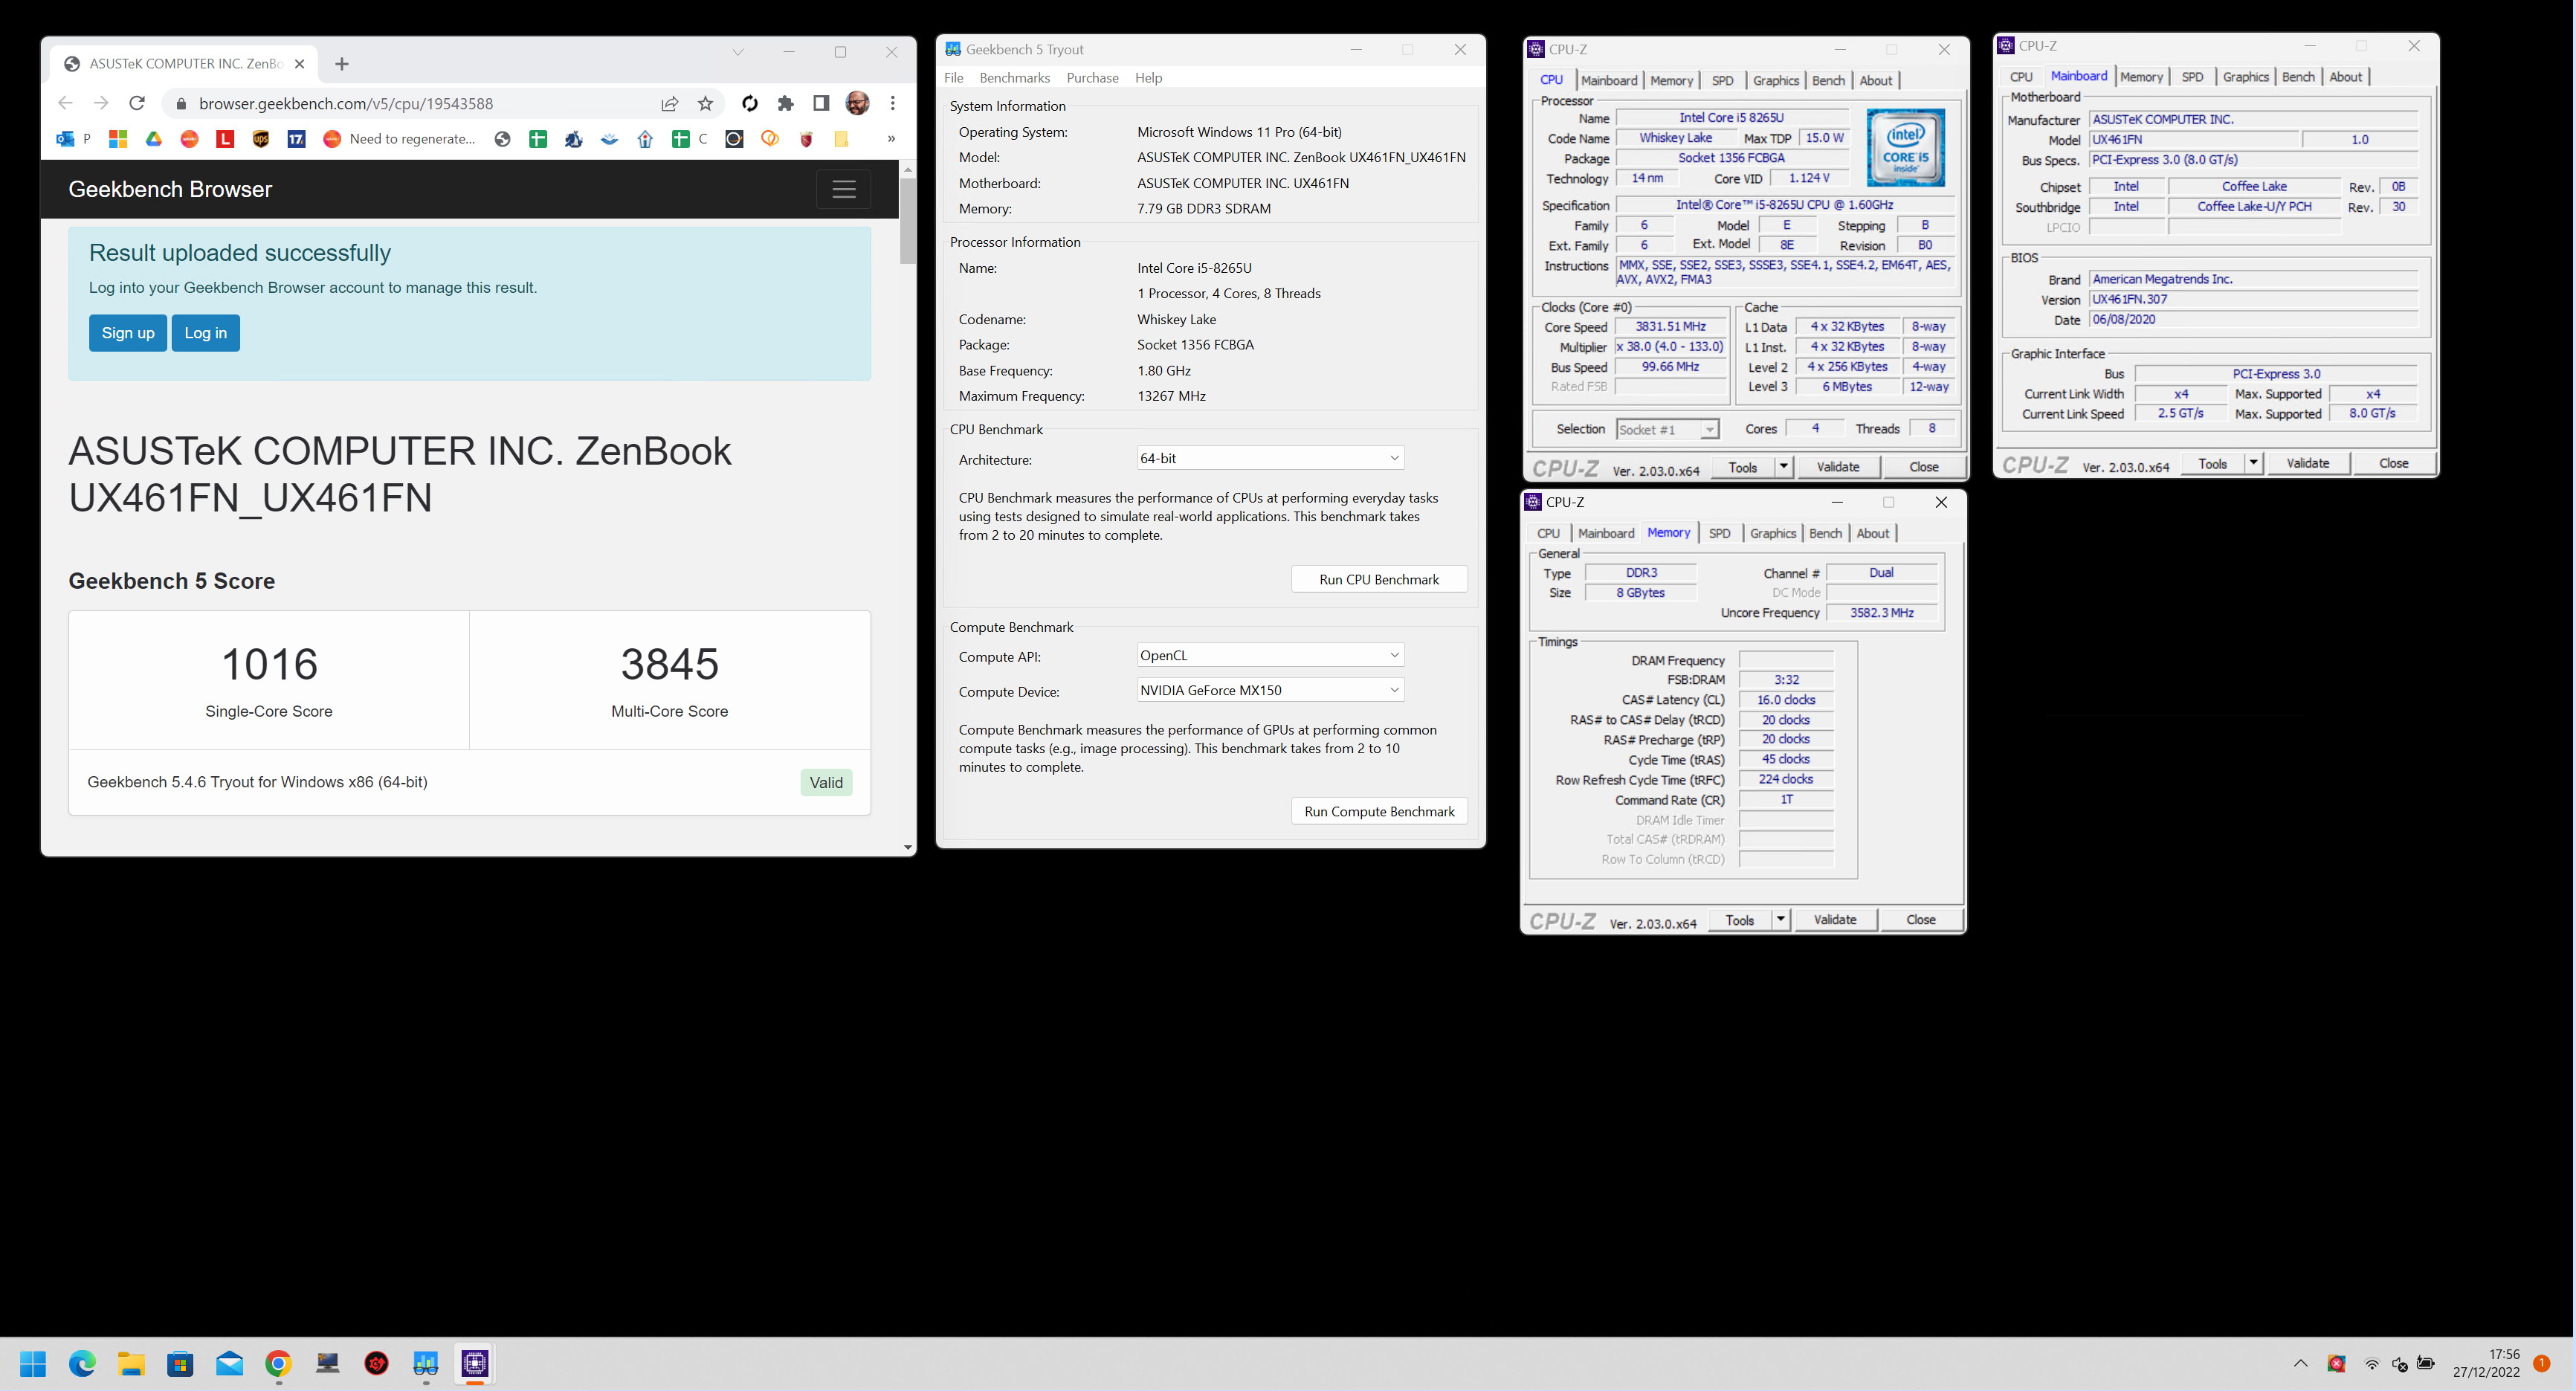Open the blue 17 bookmark
2576x1391 pixels.
pos(296,139)
